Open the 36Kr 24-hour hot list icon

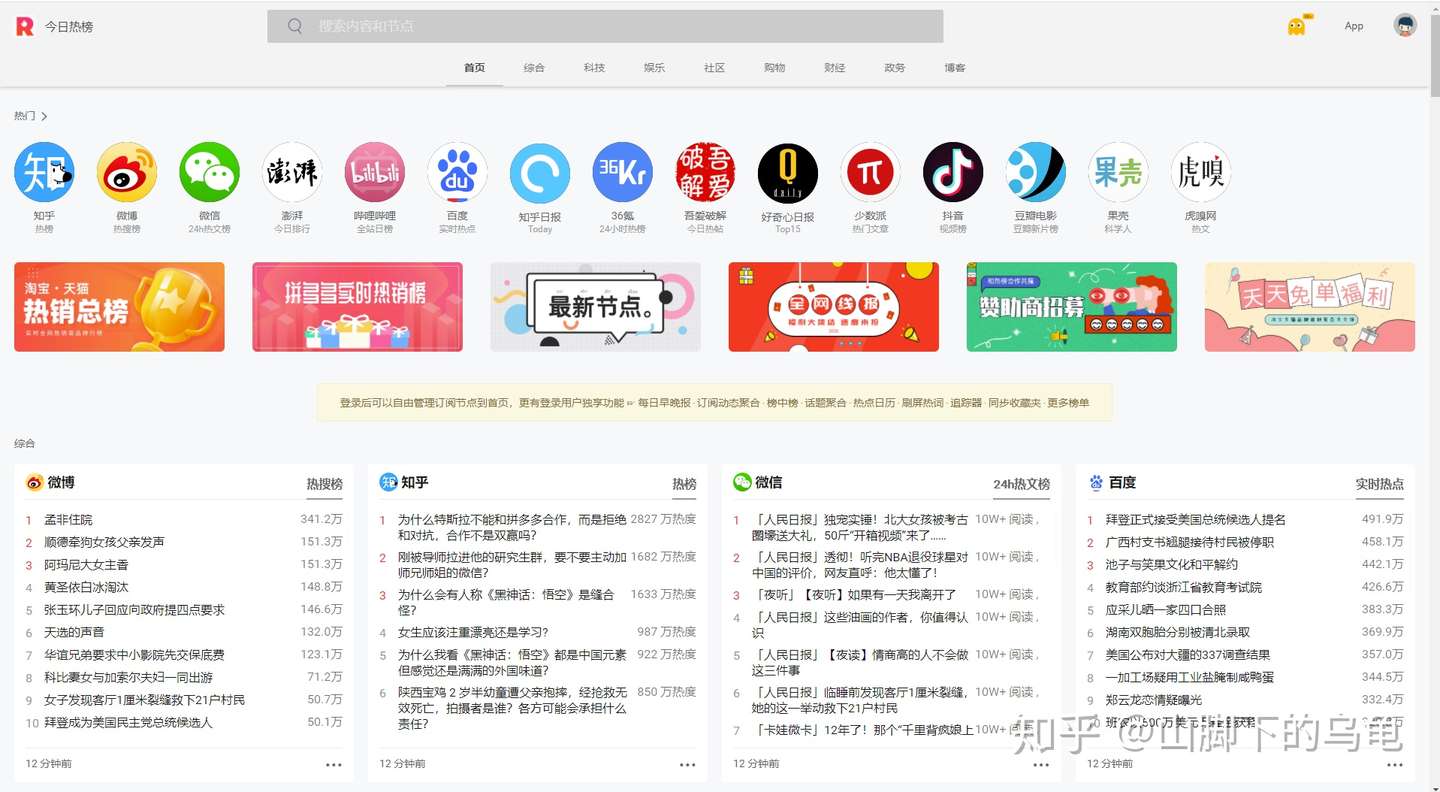point(623,172)
